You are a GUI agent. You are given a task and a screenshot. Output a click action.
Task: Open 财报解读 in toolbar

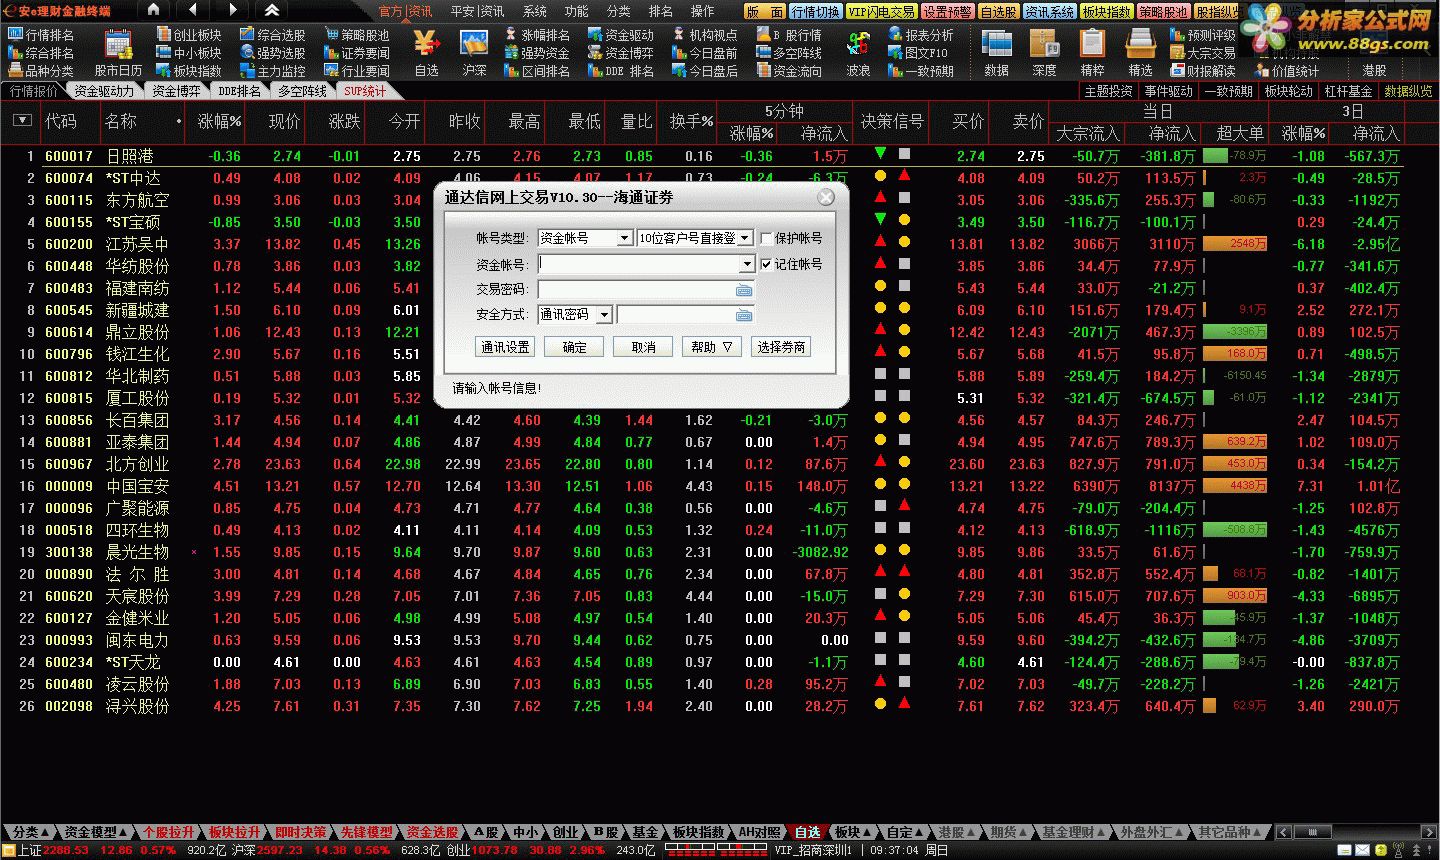[1203, 71]
